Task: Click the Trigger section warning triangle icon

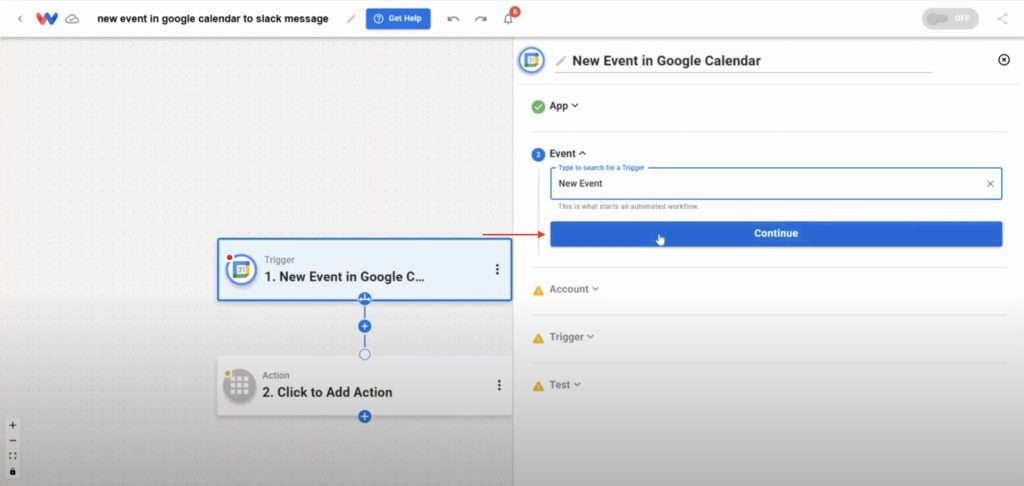Action: click(538, 338)
